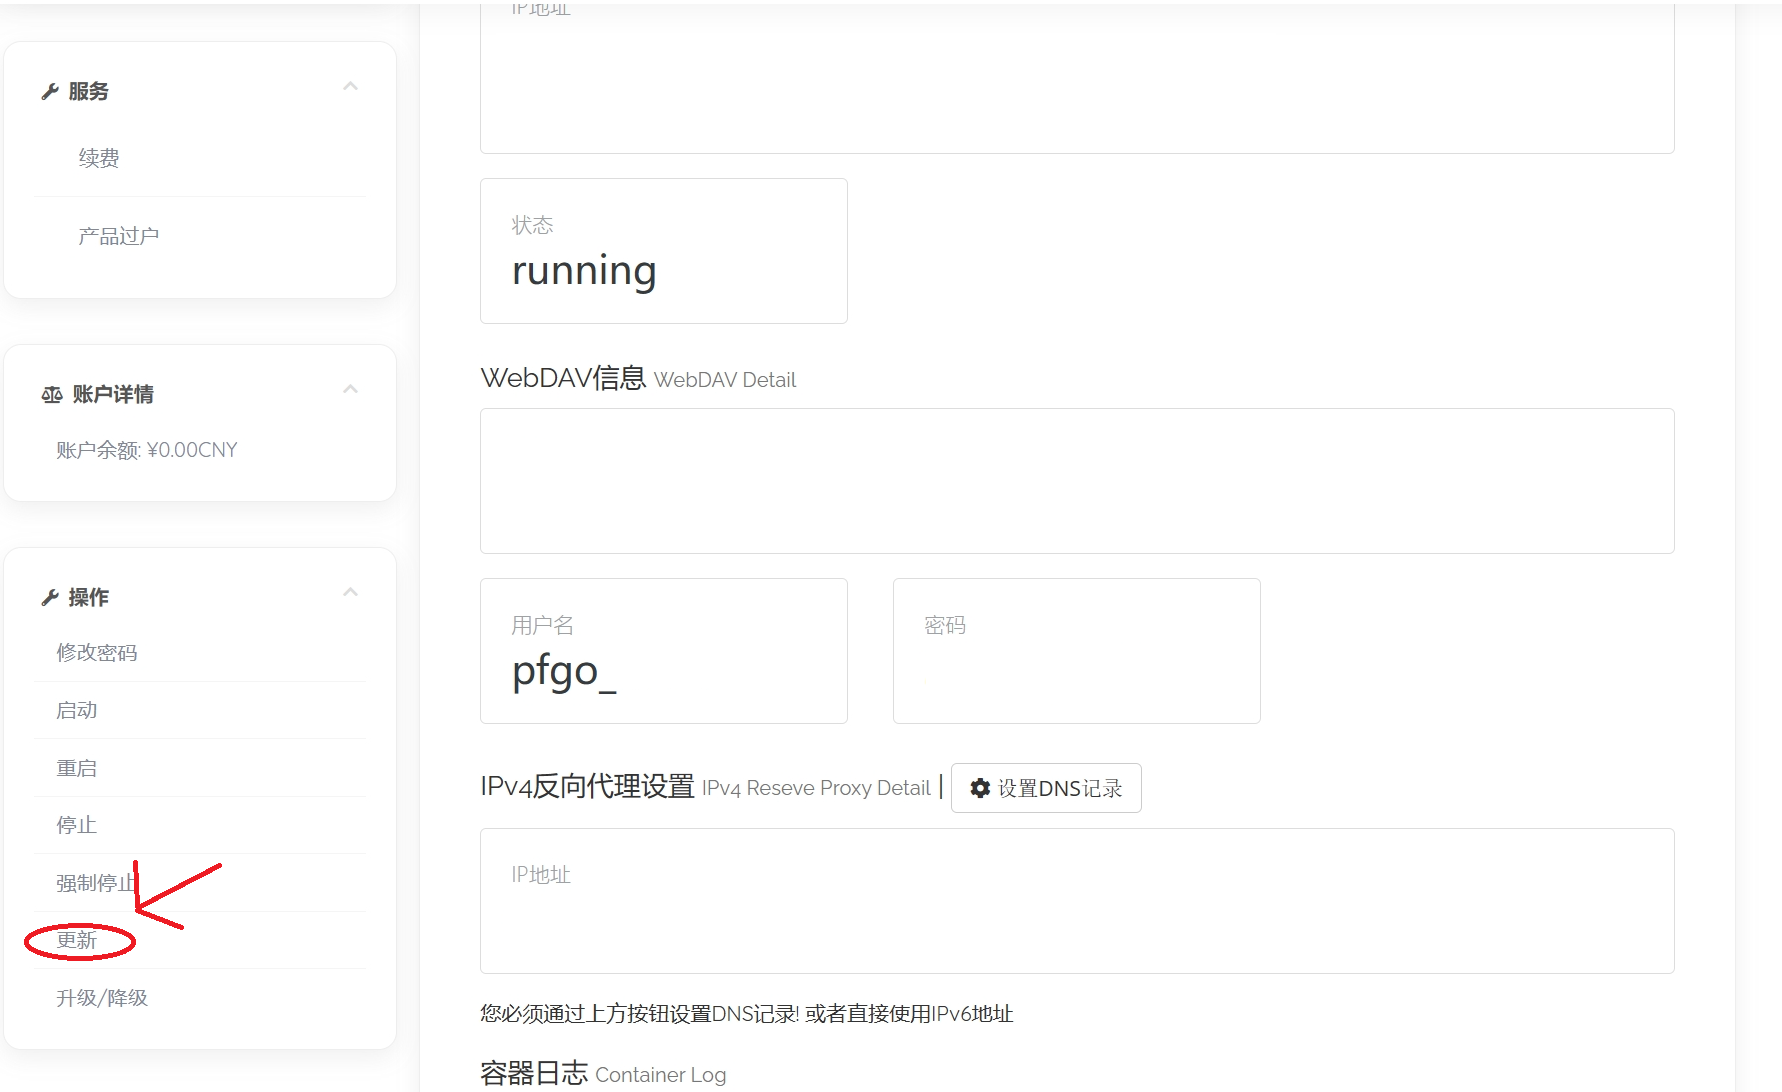Screen dimensions: 1782x1092
Task: Select 产品过户 in the service menu
Action: click(x=118, y=236)
